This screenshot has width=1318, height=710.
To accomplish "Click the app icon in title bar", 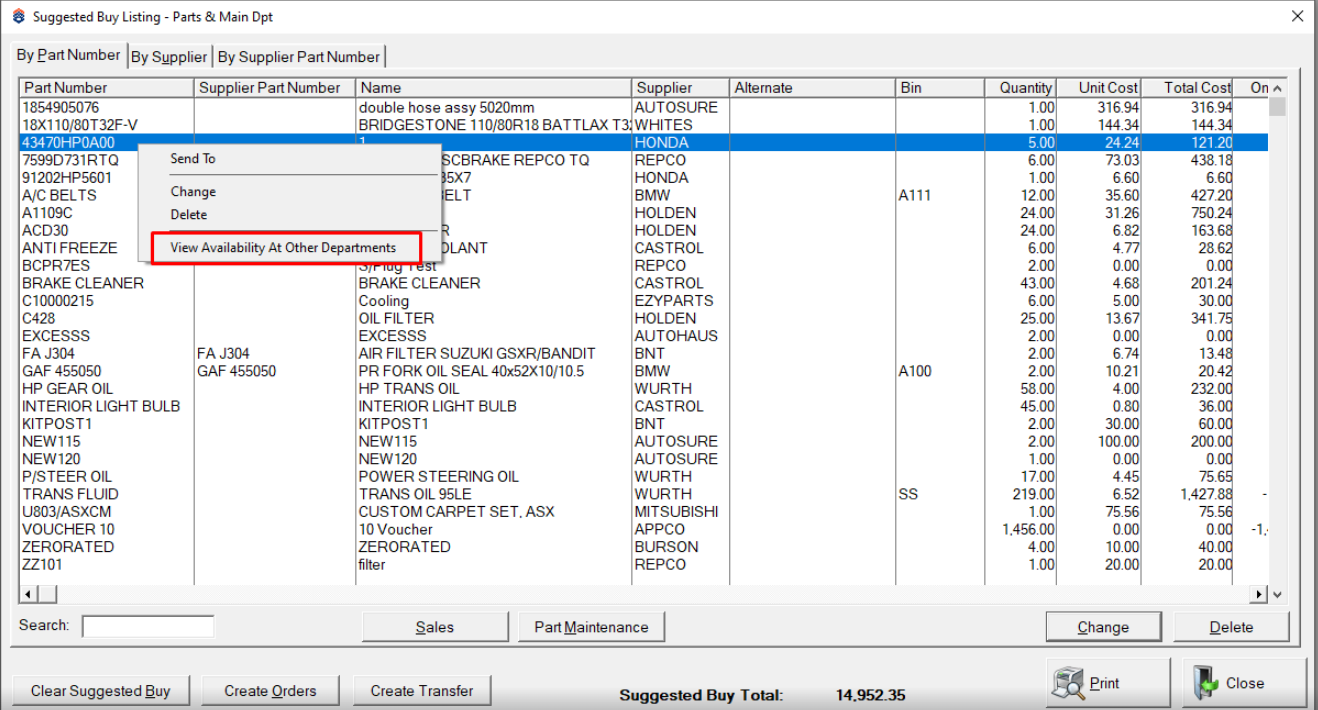I will coord(17,17).
